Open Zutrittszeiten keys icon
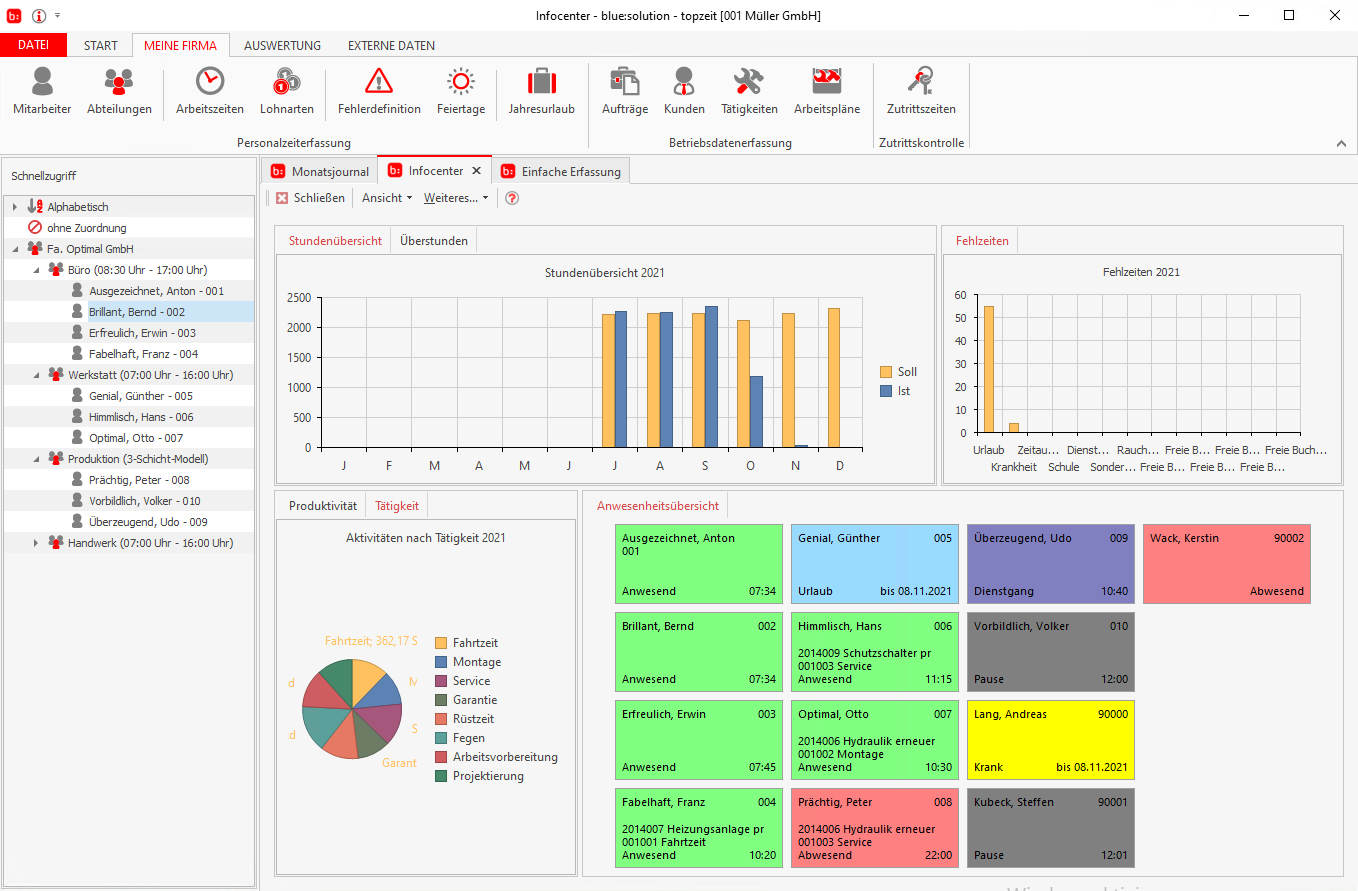The width and height of the screenshot is (1358, 891). click(921, 82)
